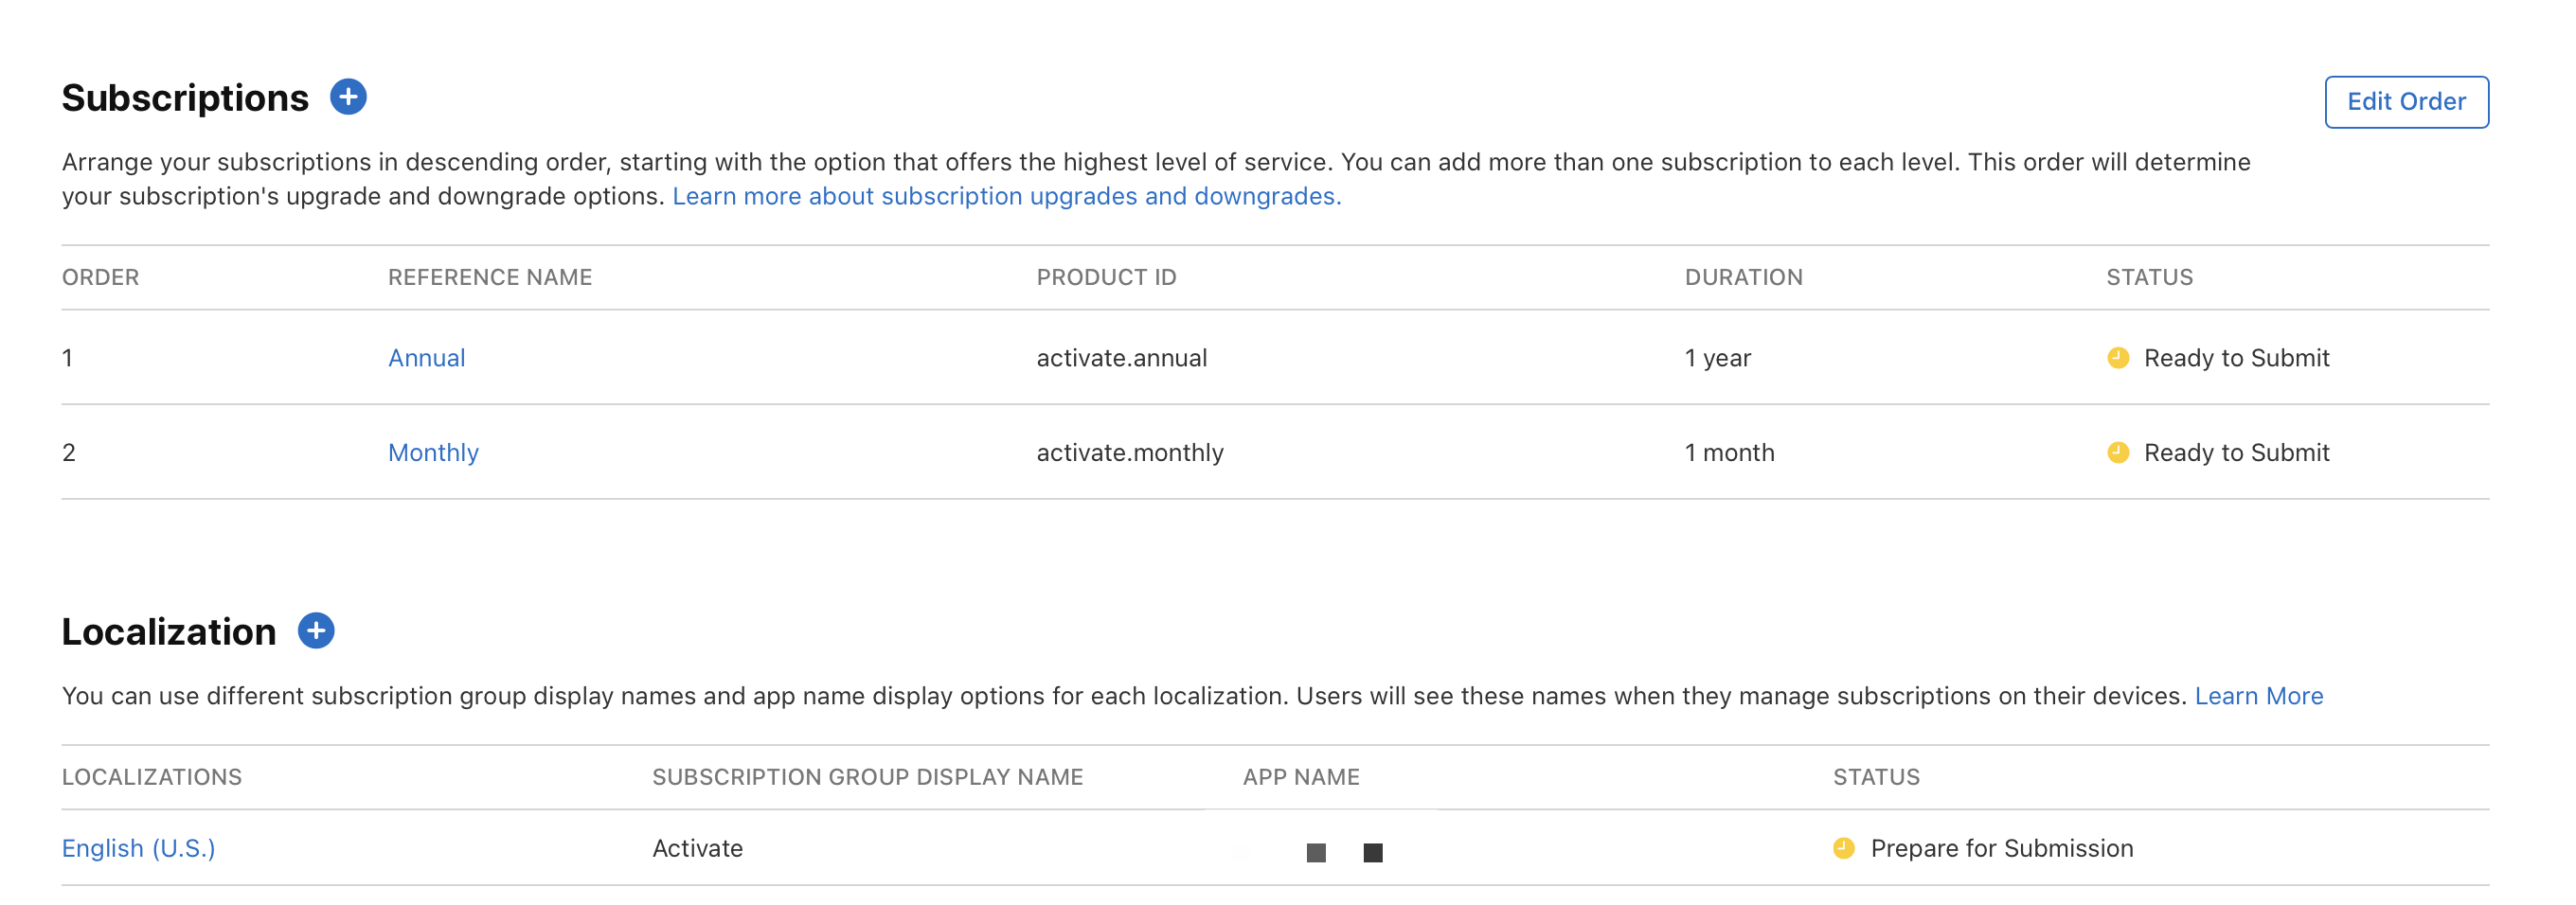Viewport: 2576px width, 905px height.
Task: Open the Annual subscription
Action: (426, 358)
